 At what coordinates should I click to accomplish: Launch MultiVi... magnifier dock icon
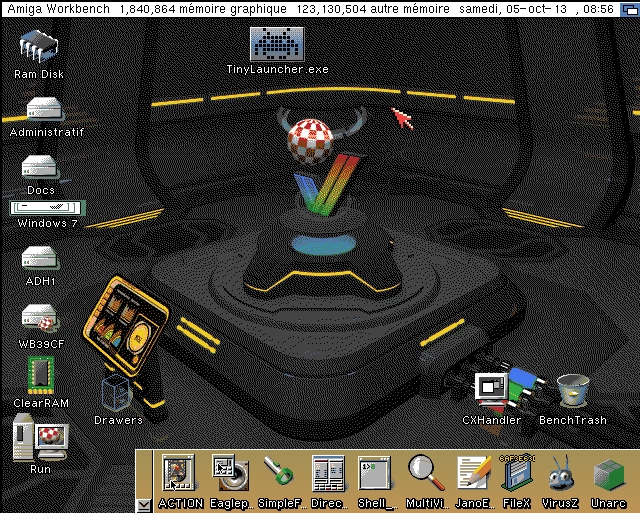pos(426,473)
